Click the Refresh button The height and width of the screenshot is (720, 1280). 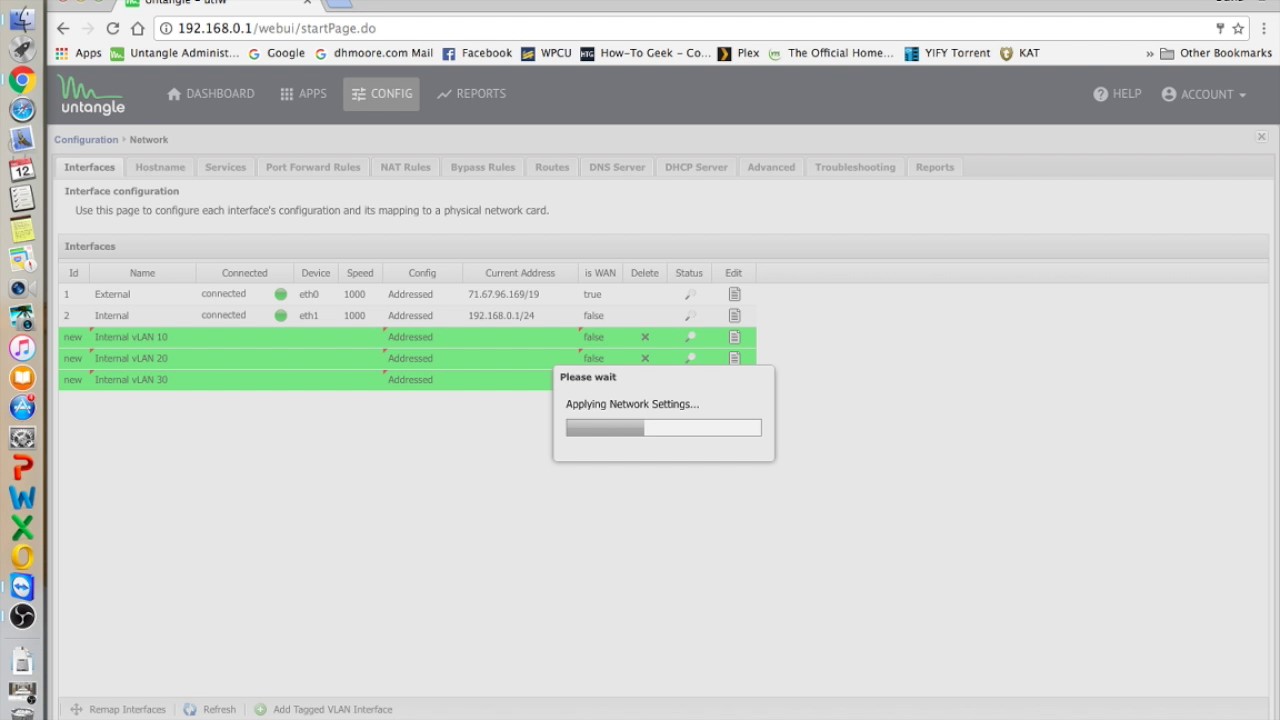(210, 709)
